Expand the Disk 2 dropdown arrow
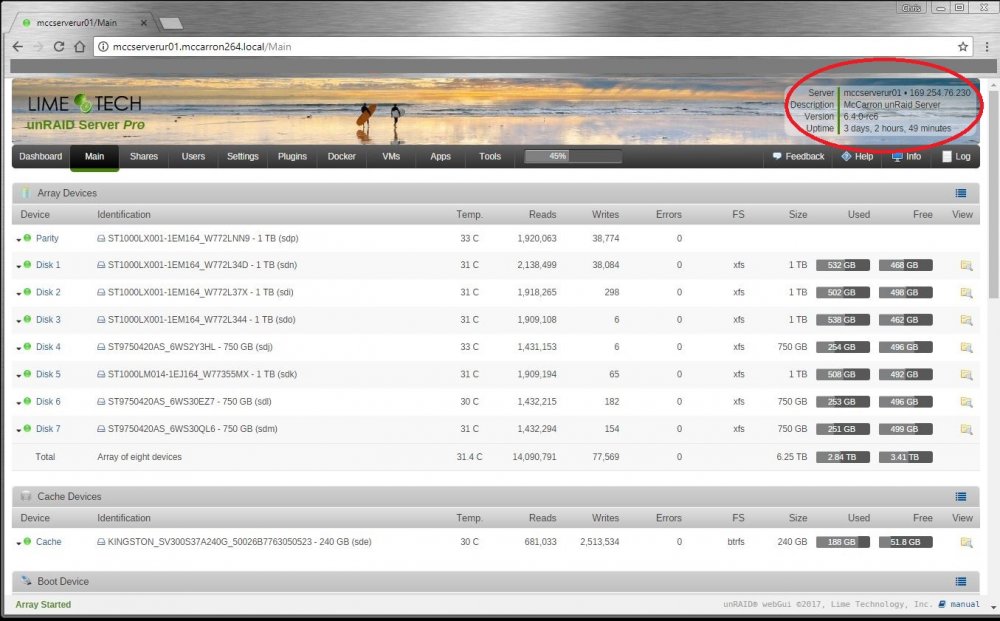The image size is (1000, 621). point(18,294)
